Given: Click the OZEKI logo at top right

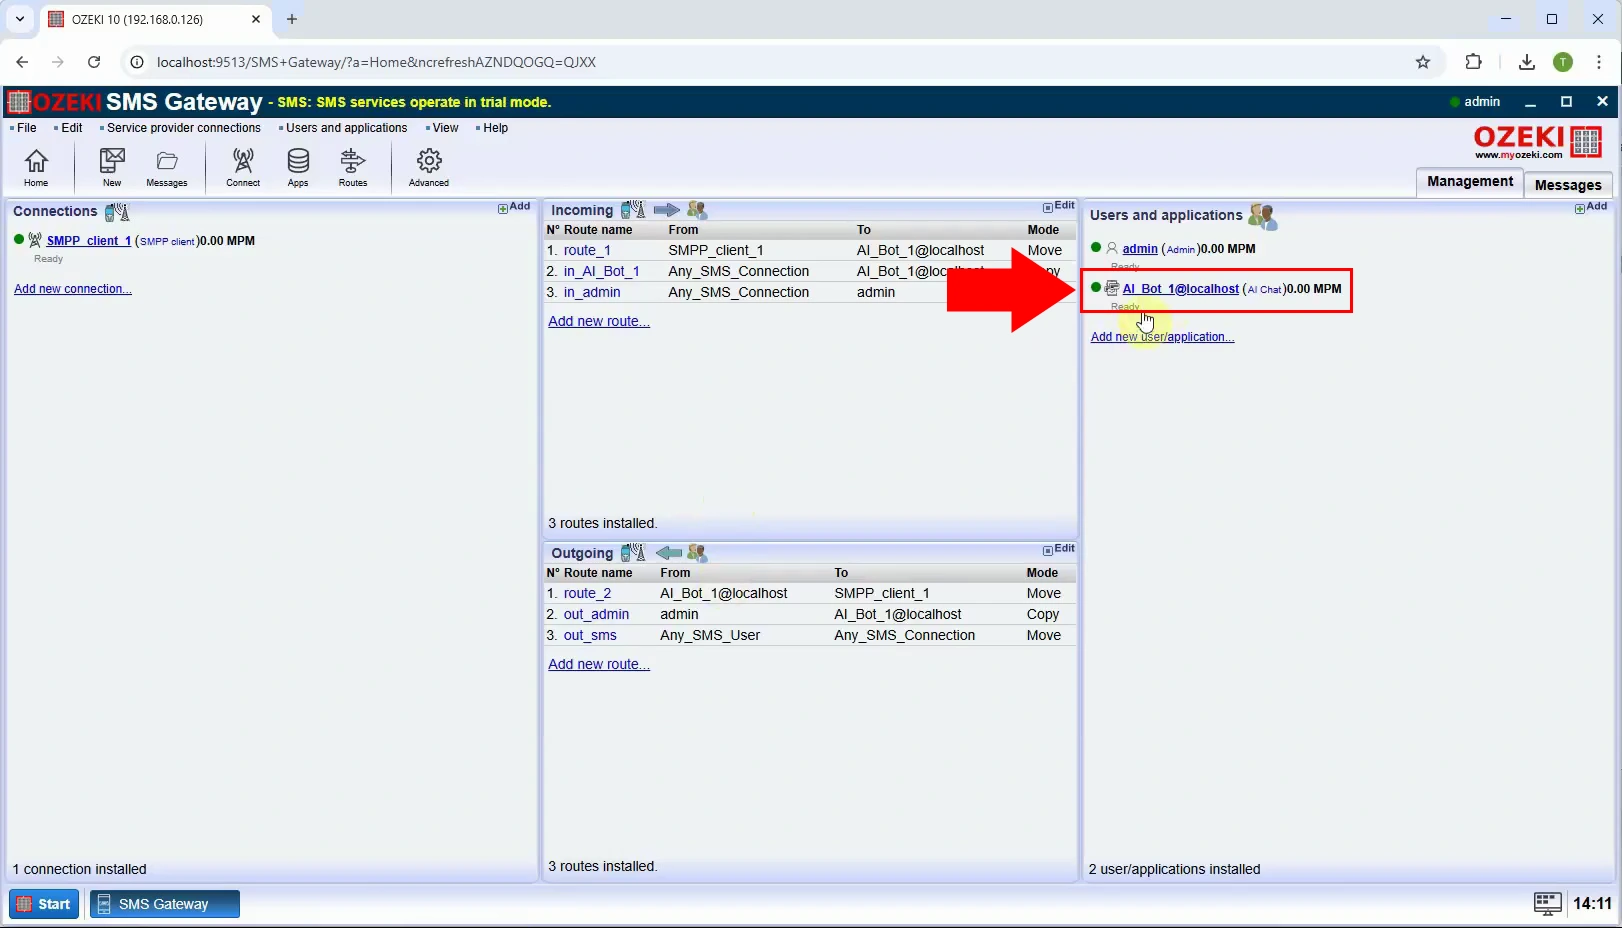Looking at the screenshot, I should click(1538, 141).
